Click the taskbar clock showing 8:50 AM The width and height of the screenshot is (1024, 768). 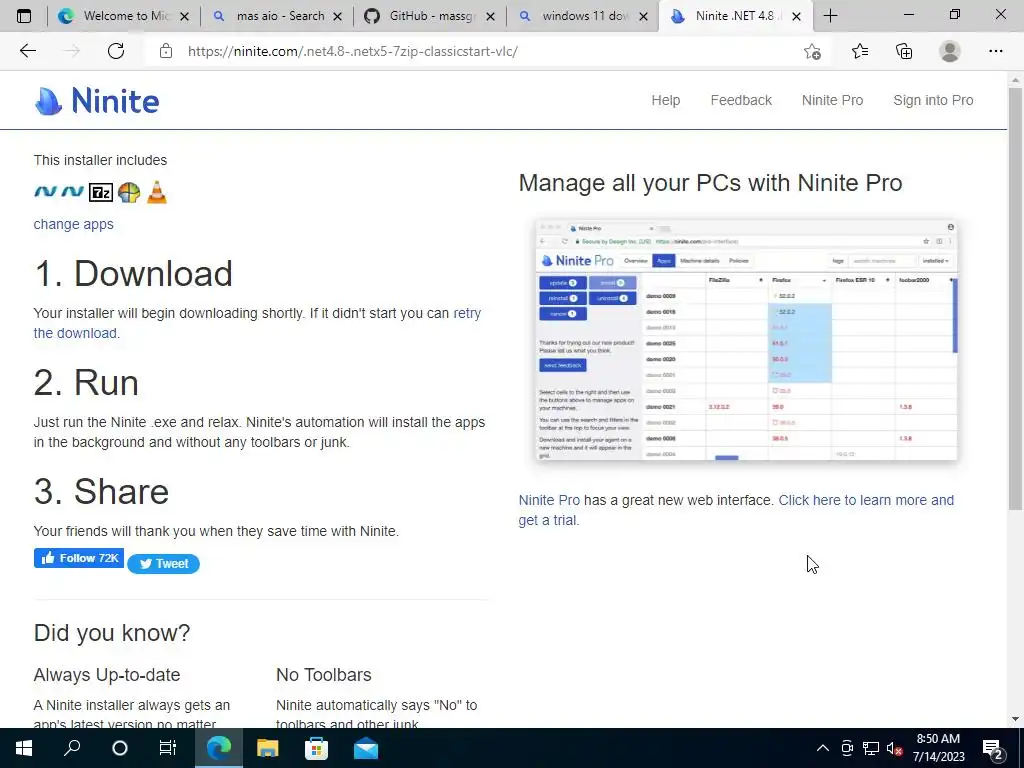(x=938, y=748)
